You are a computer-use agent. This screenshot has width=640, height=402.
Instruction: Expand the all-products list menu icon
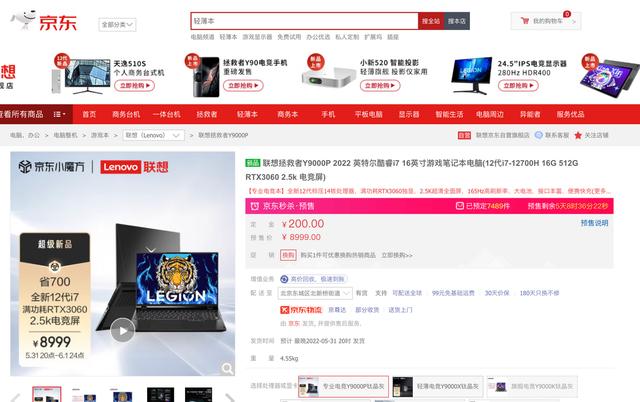(x=59, y=114)
